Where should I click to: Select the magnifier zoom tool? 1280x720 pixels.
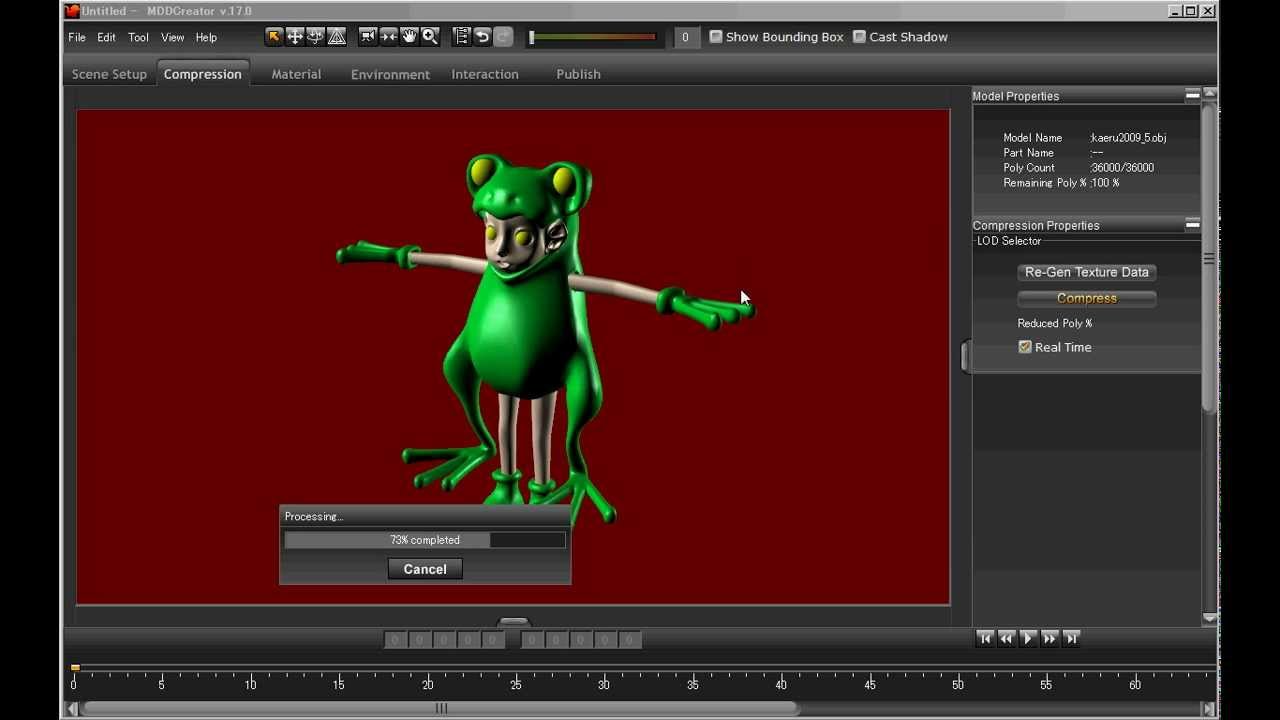pos(430,37)
